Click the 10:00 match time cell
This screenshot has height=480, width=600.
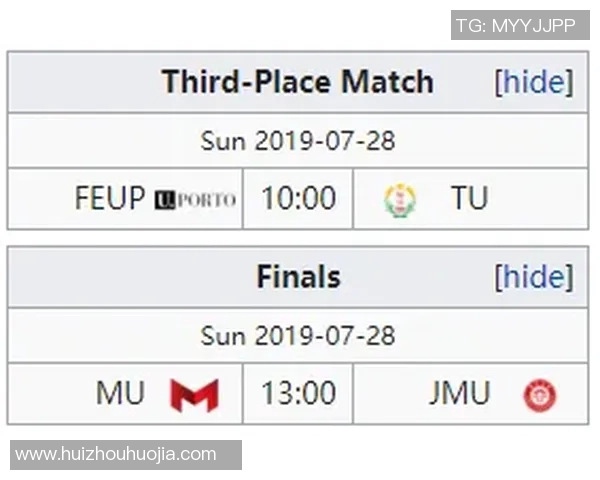[x=298, y=199]
